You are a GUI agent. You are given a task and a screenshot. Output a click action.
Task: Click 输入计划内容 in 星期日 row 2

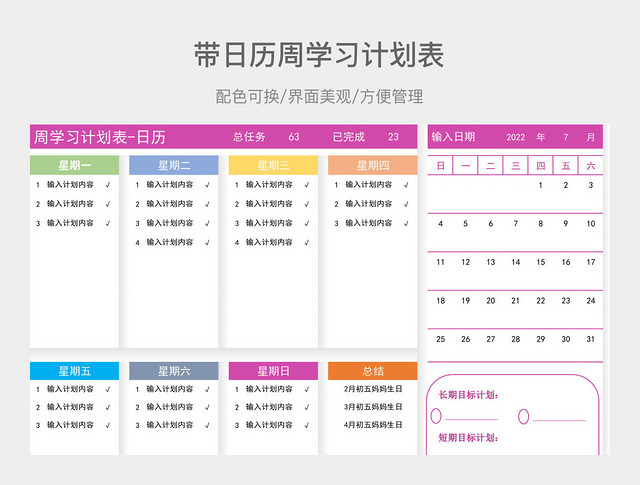pos(269,407)
